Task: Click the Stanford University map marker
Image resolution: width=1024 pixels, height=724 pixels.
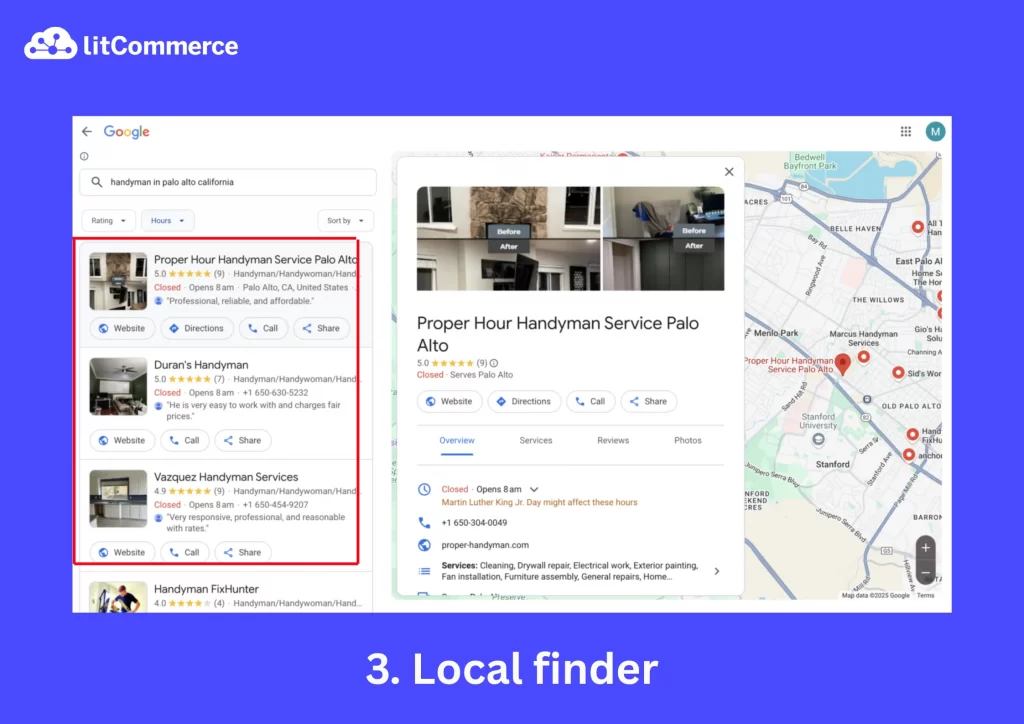Action: [818, 440]
